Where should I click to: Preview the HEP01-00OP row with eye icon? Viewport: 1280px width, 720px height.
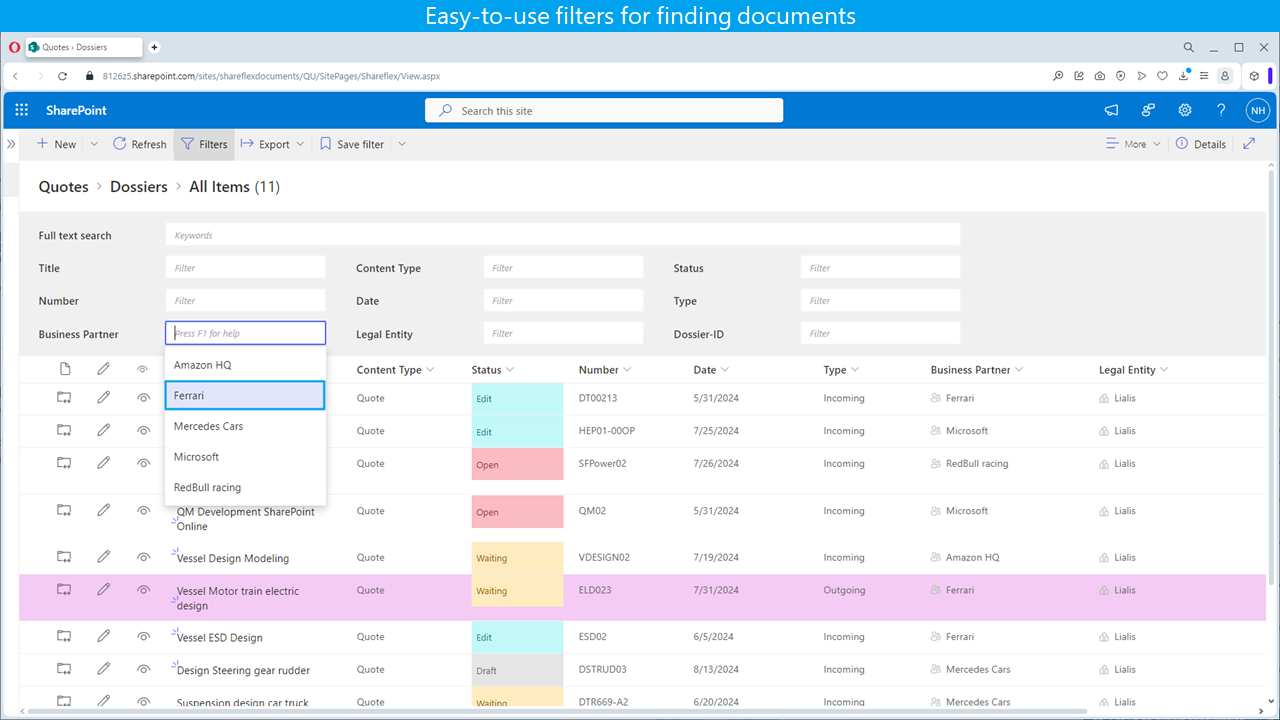click(x=143, y=430)
